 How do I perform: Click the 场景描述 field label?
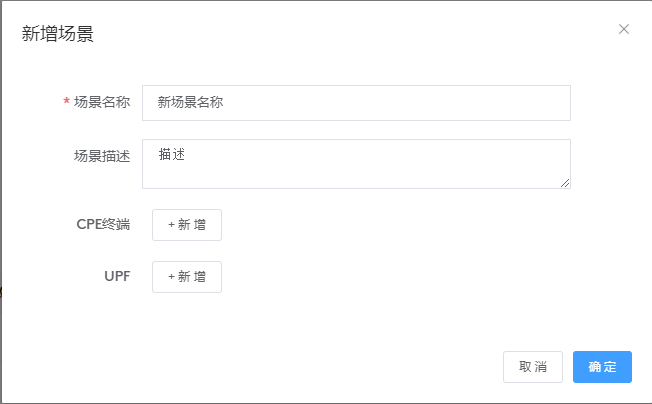click(102, 156)
